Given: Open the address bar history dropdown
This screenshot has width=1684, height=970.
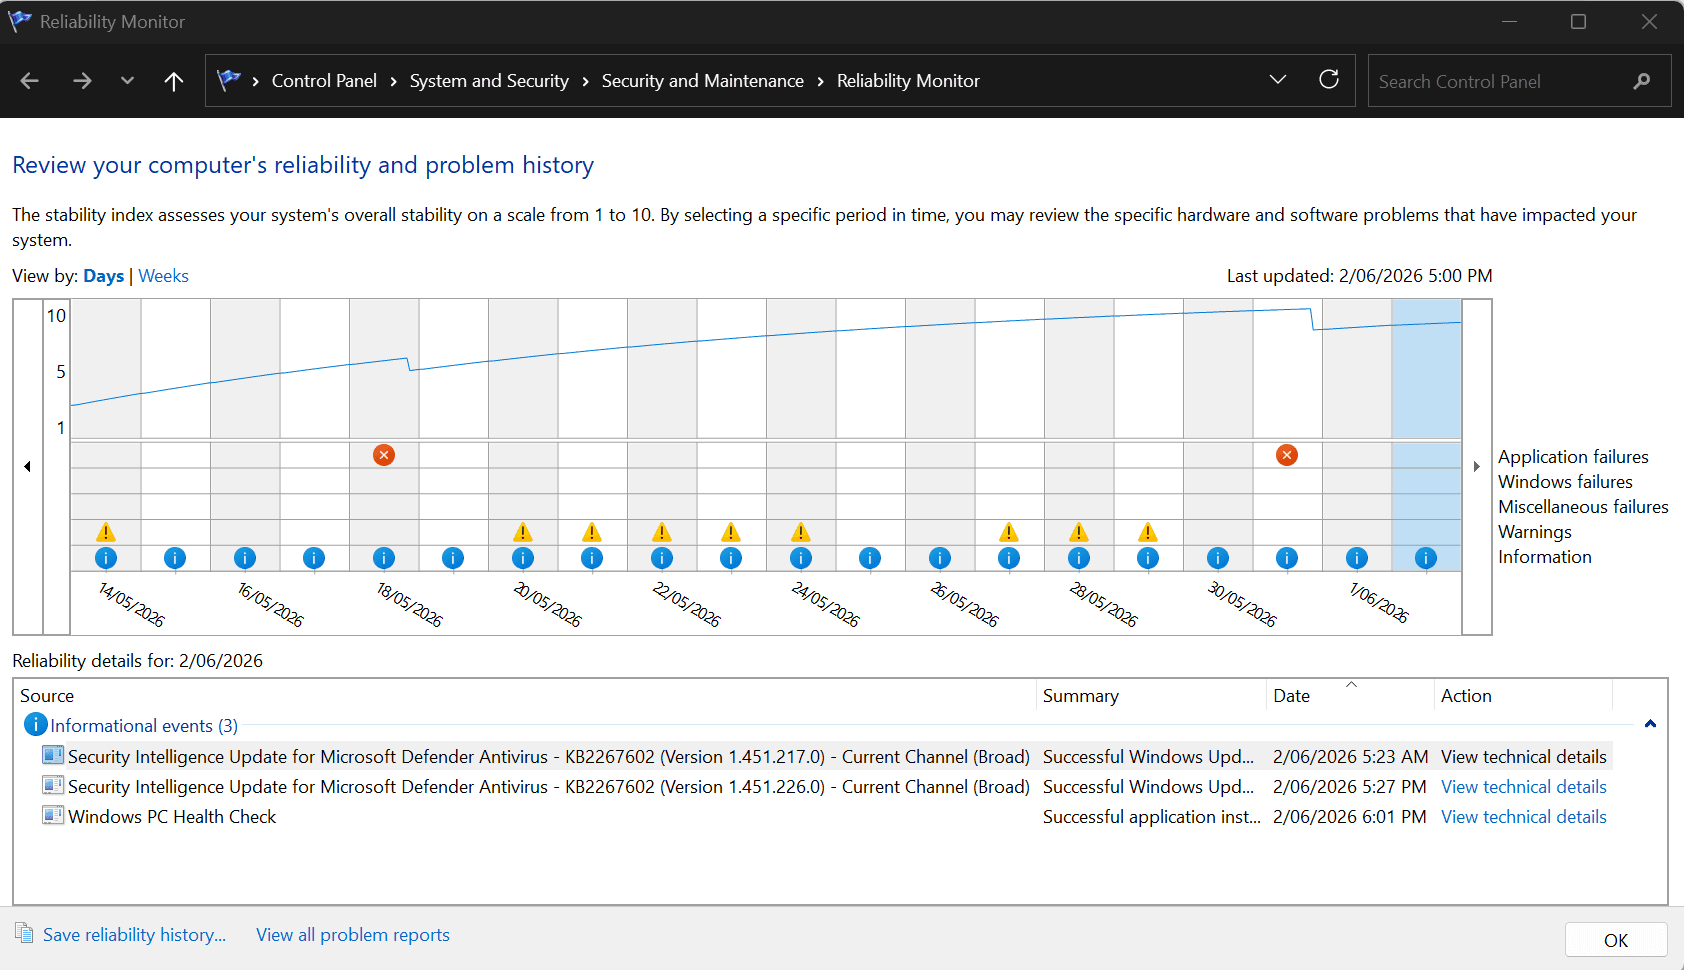Looking at the screenshot, I should [1278, 80].
